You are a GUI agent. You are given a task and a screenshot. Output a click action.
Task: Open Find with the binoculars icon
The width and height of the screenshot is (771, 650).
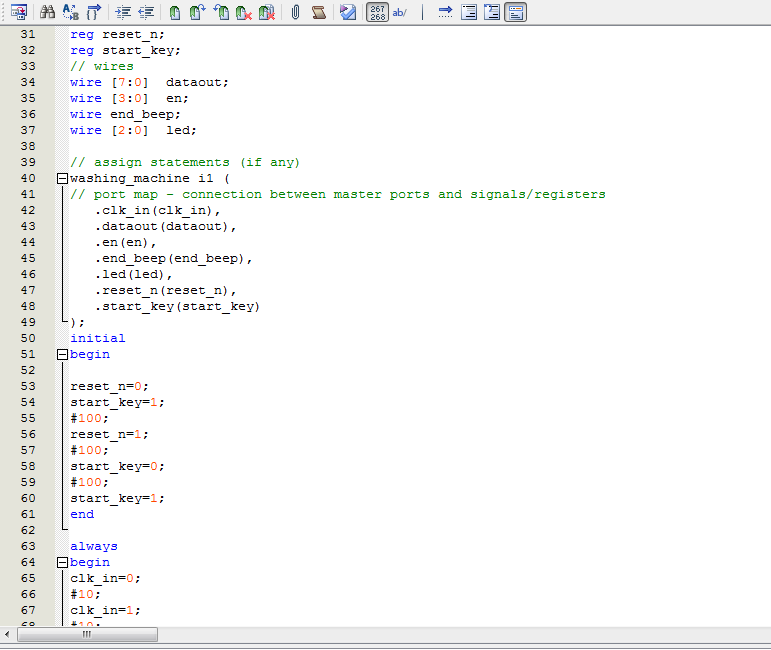(47, 12)
